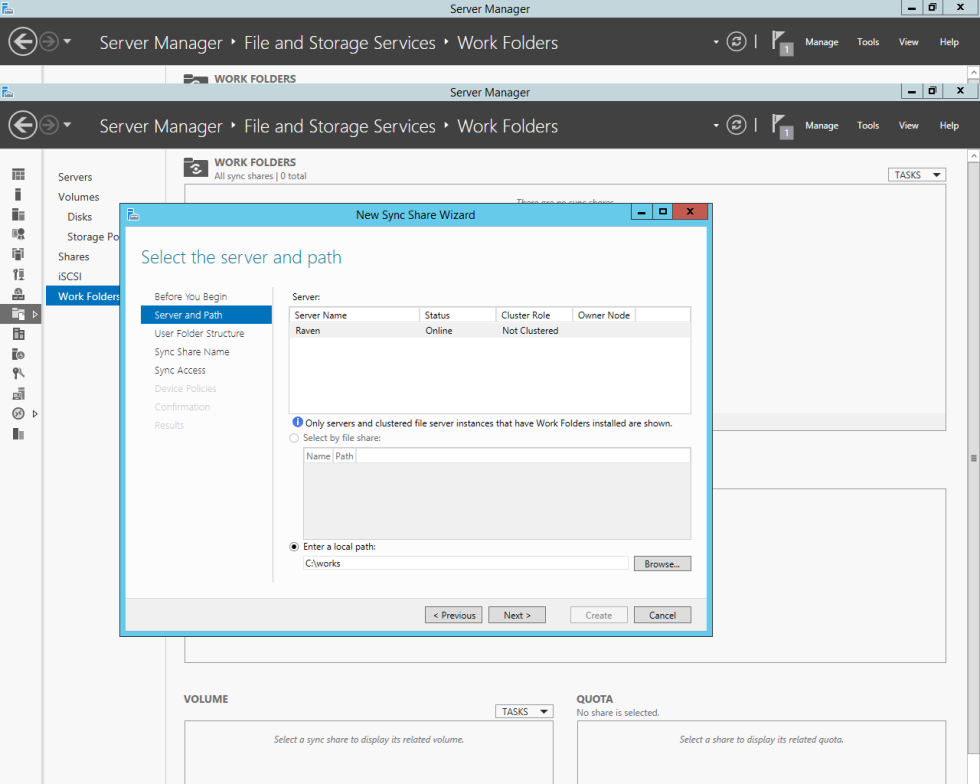
Task: Open Dashboard icon in left sidebar
Action: pos(18,174)
